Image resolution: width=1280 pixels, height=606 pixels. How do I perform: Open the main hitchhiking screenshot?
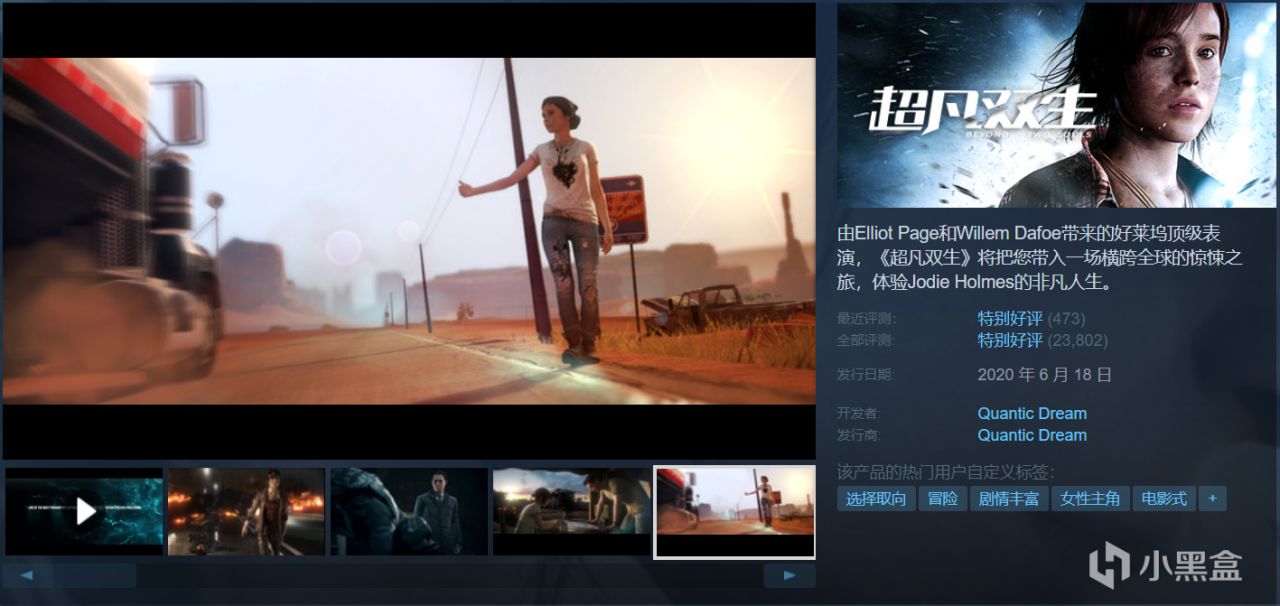409,231
